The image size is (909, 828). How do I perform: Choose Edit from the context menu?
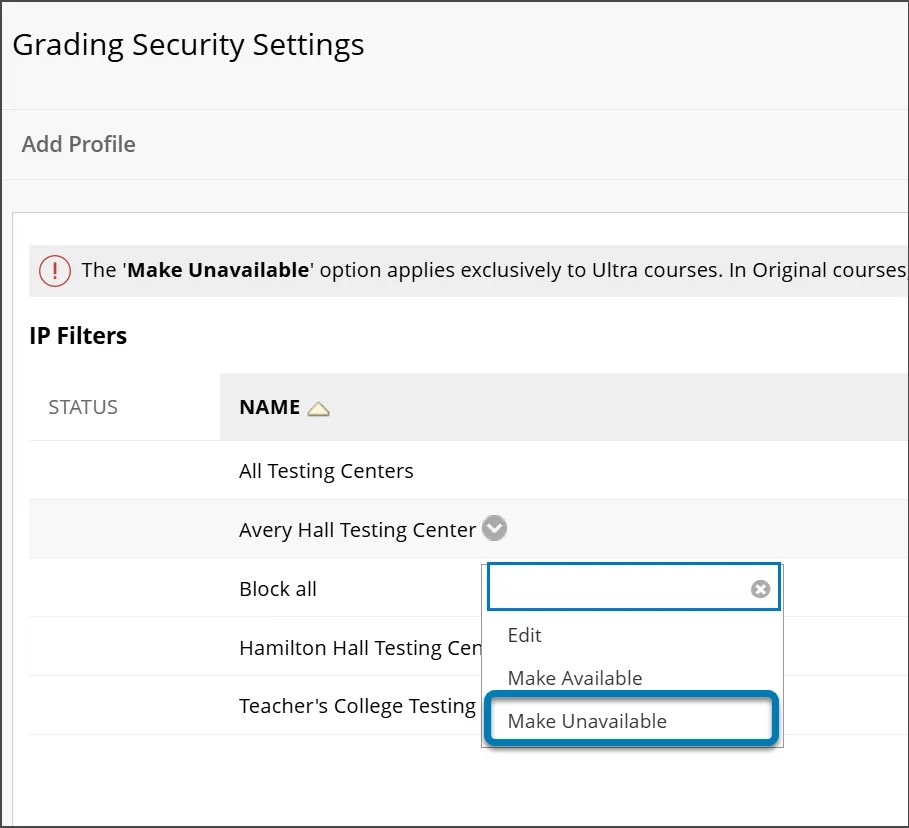point(524,635)
